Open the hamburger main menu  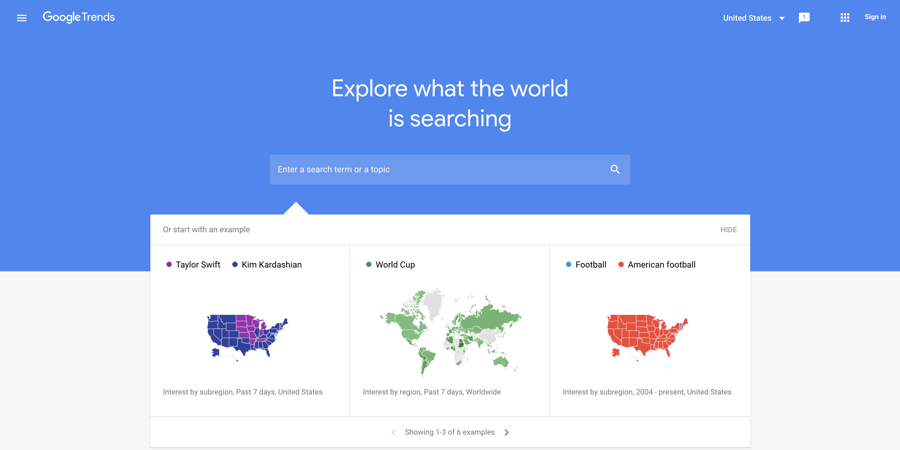(x=22, y=18)
